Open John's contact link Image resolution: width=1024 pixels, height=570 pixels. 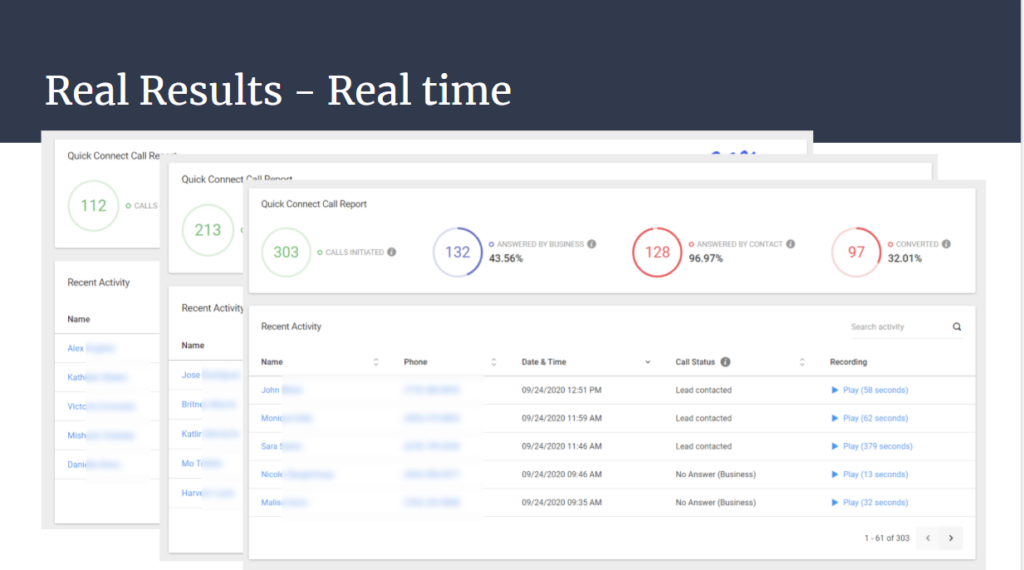[x=270, y=390]
